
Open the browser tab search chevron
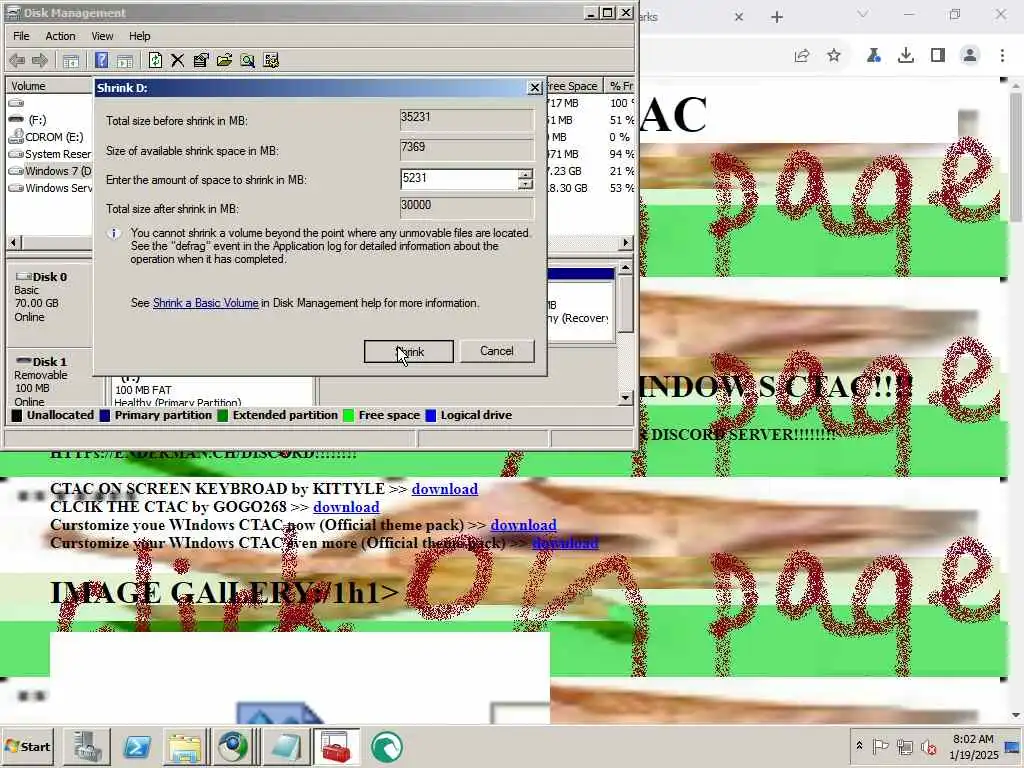click(863, 14)
